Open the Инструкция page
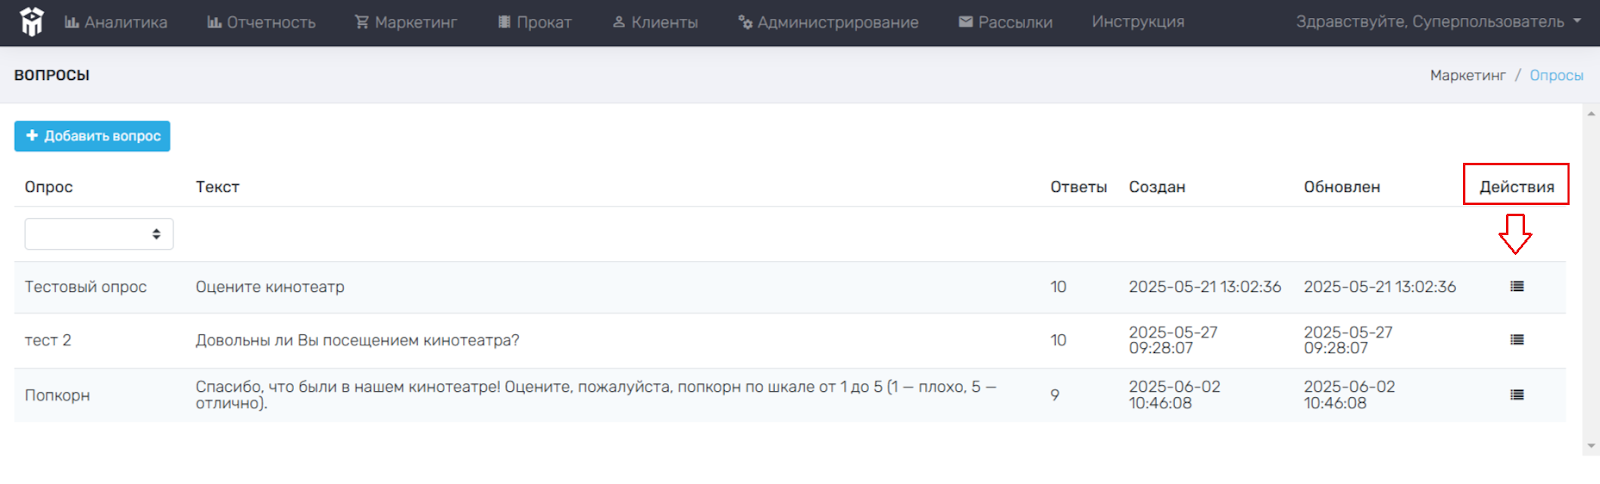 click(x=1138, y=22)
